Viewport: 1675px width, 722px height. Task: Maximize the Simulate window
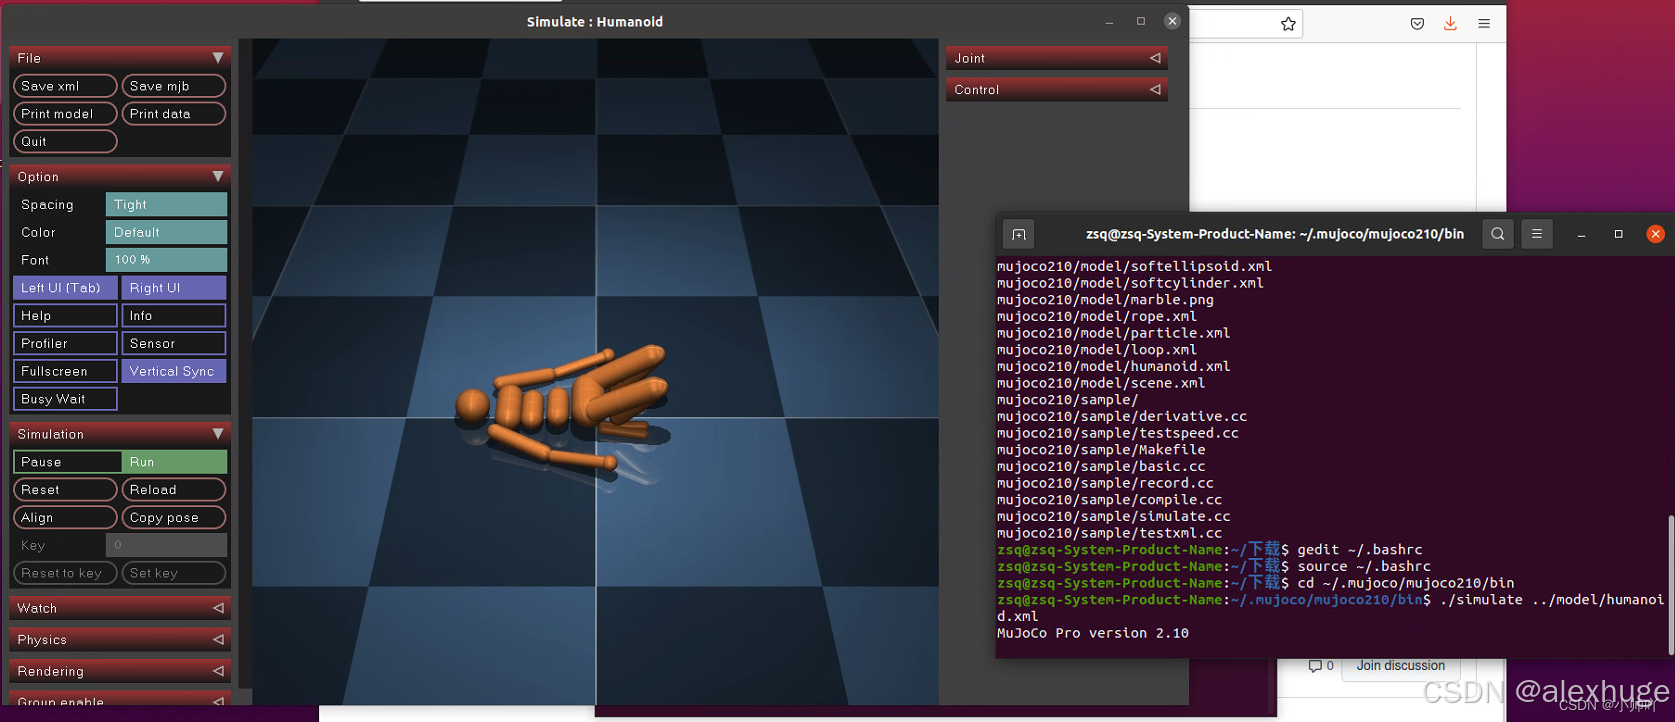(1141, 21)
